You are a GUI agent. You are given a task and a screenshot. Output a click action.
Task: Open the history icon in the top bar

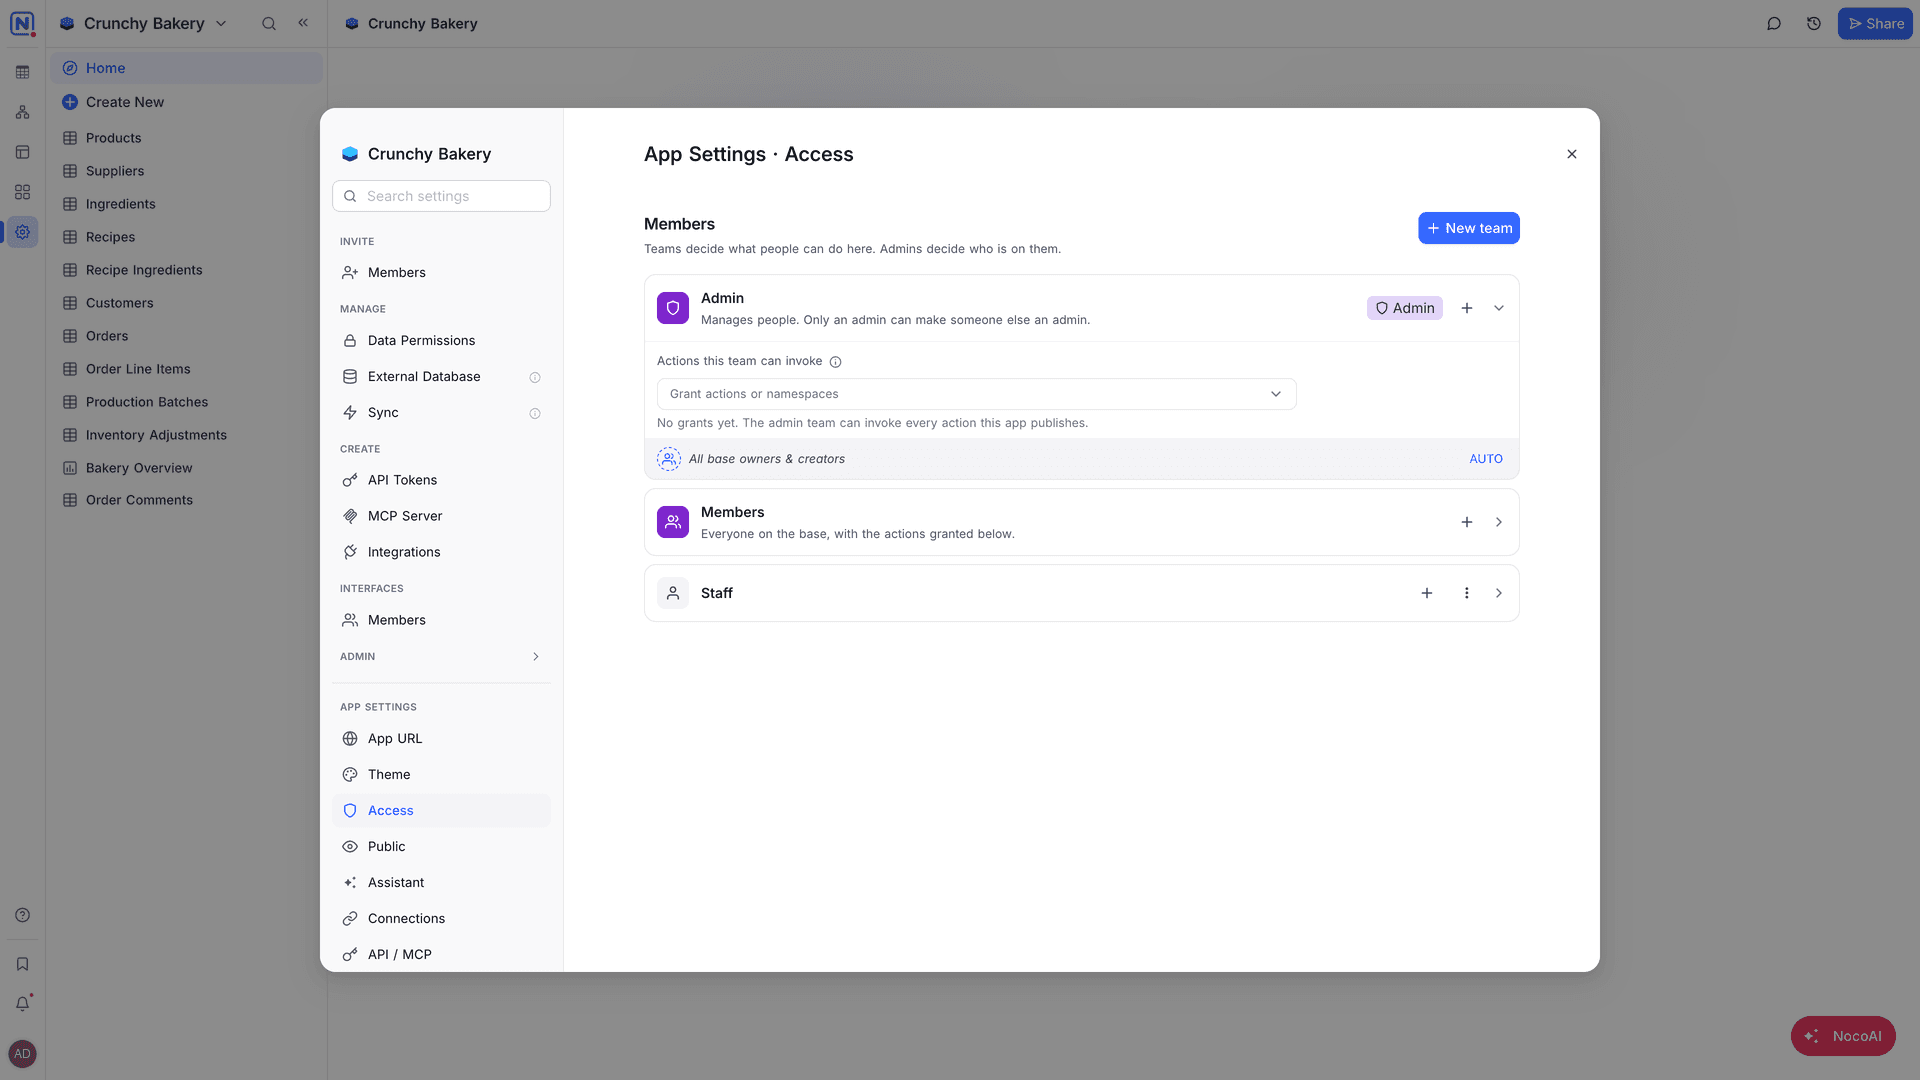[1814, 23]
